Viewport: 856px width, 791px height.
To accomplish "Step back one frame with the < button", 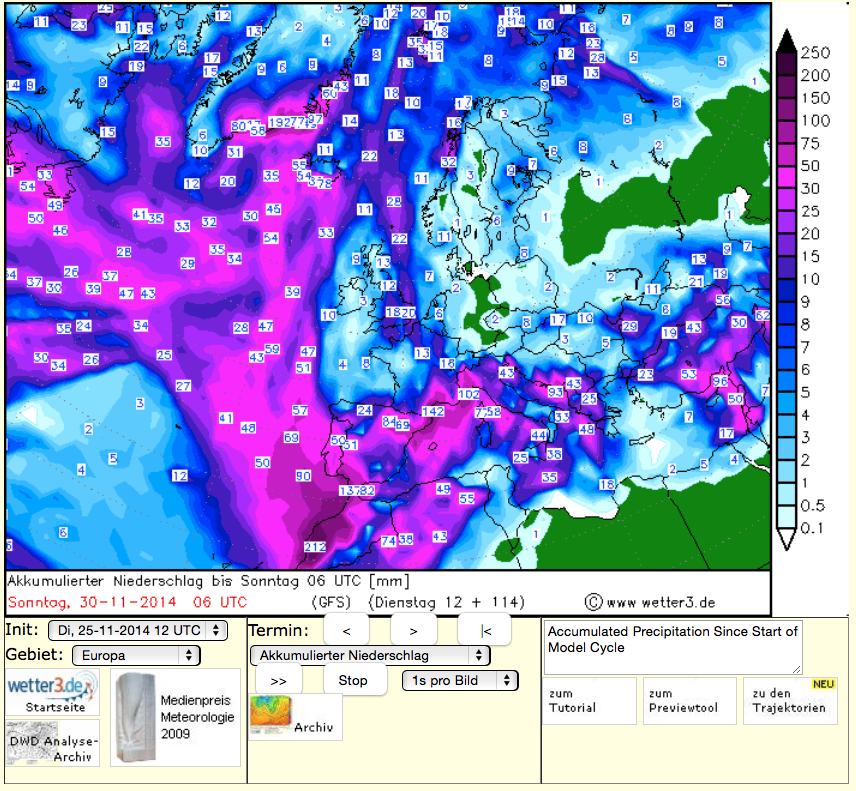I will click(346, 631).
